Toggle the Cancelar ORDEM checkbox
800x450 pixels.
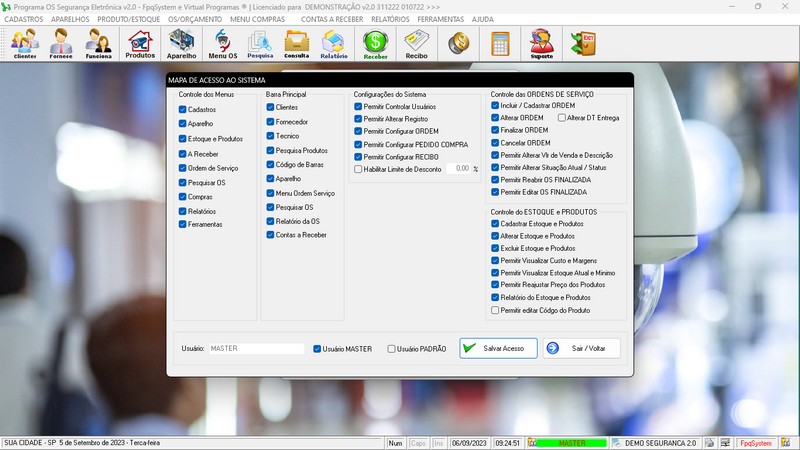[x=495, y=143]
